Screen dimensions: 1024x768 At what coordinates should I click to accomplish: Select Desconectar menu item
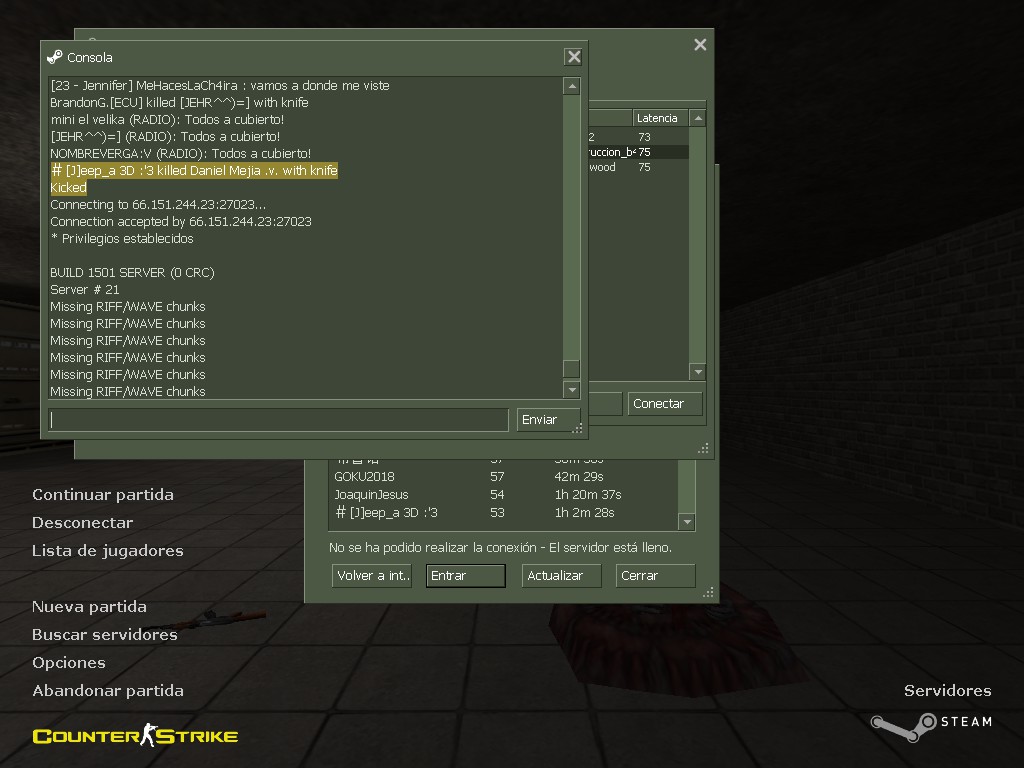82,522
